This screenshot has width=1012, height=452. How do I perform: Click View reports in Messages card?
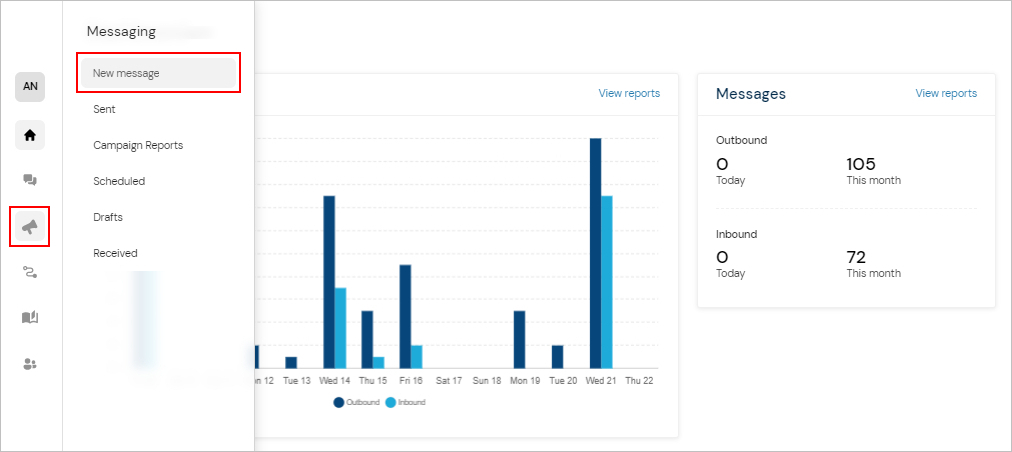coord(946,93)
